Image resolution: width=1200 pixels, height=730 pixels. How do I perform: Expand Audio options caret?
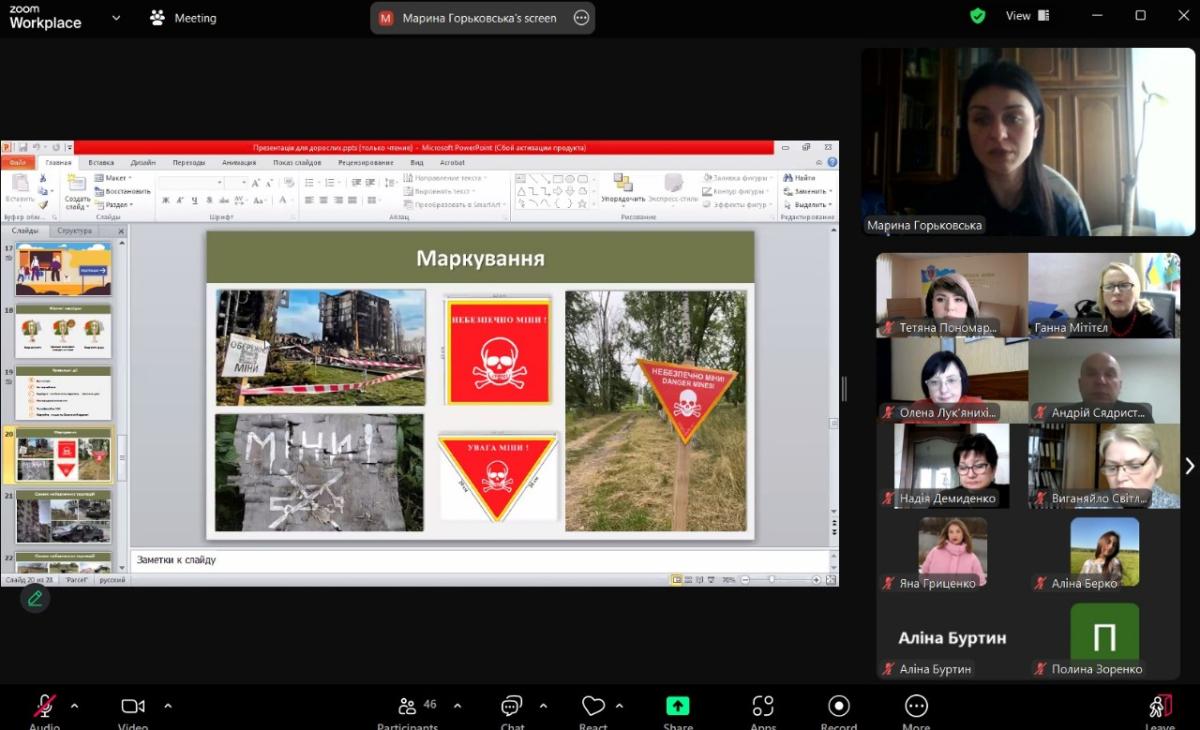[x=75, y=705]
